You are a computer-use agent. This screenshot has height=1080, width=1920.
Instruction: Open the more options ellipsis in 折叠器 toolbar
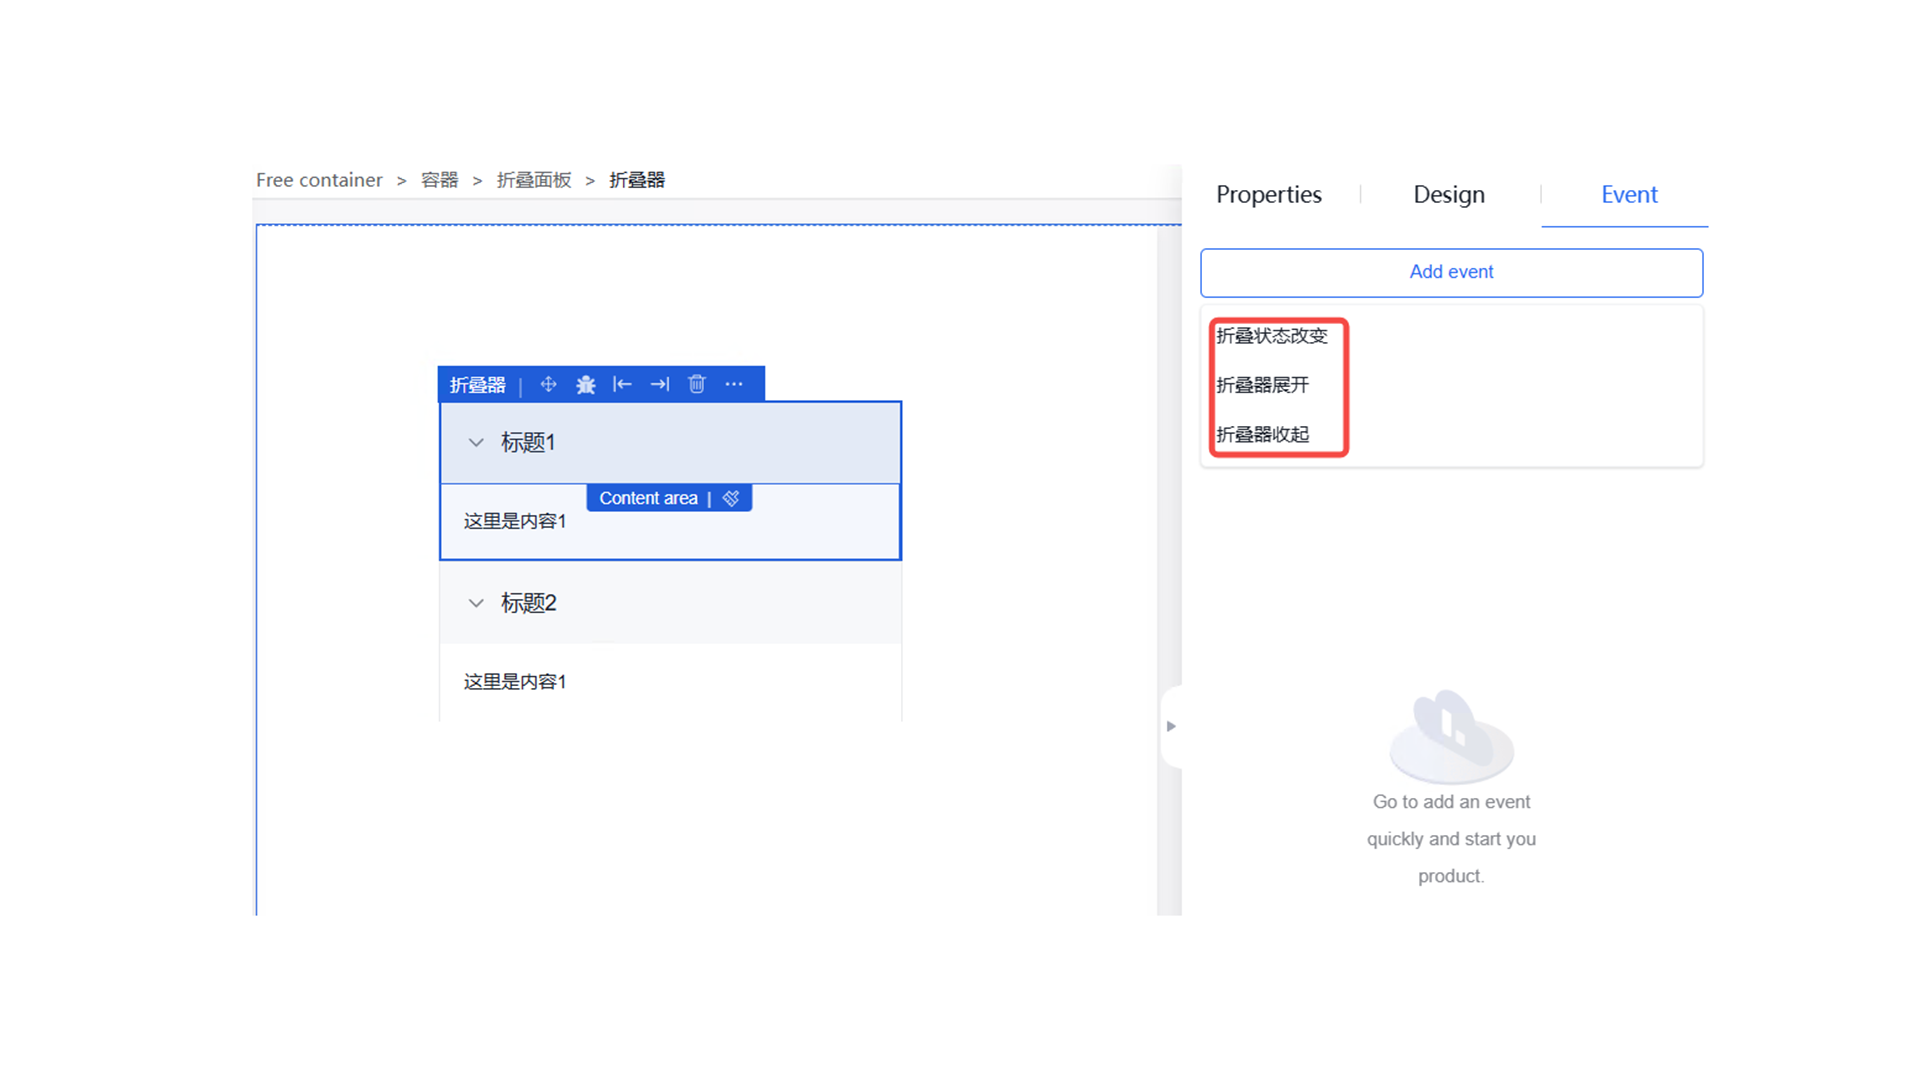[734, 385]
